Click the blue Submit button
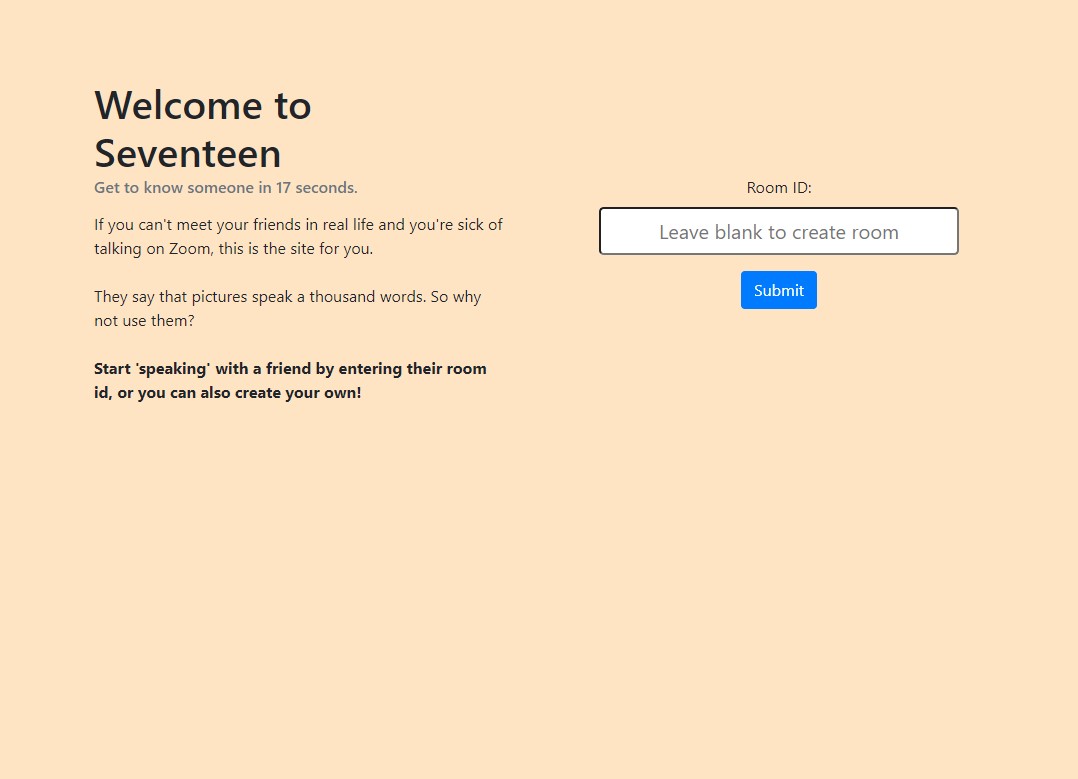This screenshot has height=779, width=1078. coord(778,290)
